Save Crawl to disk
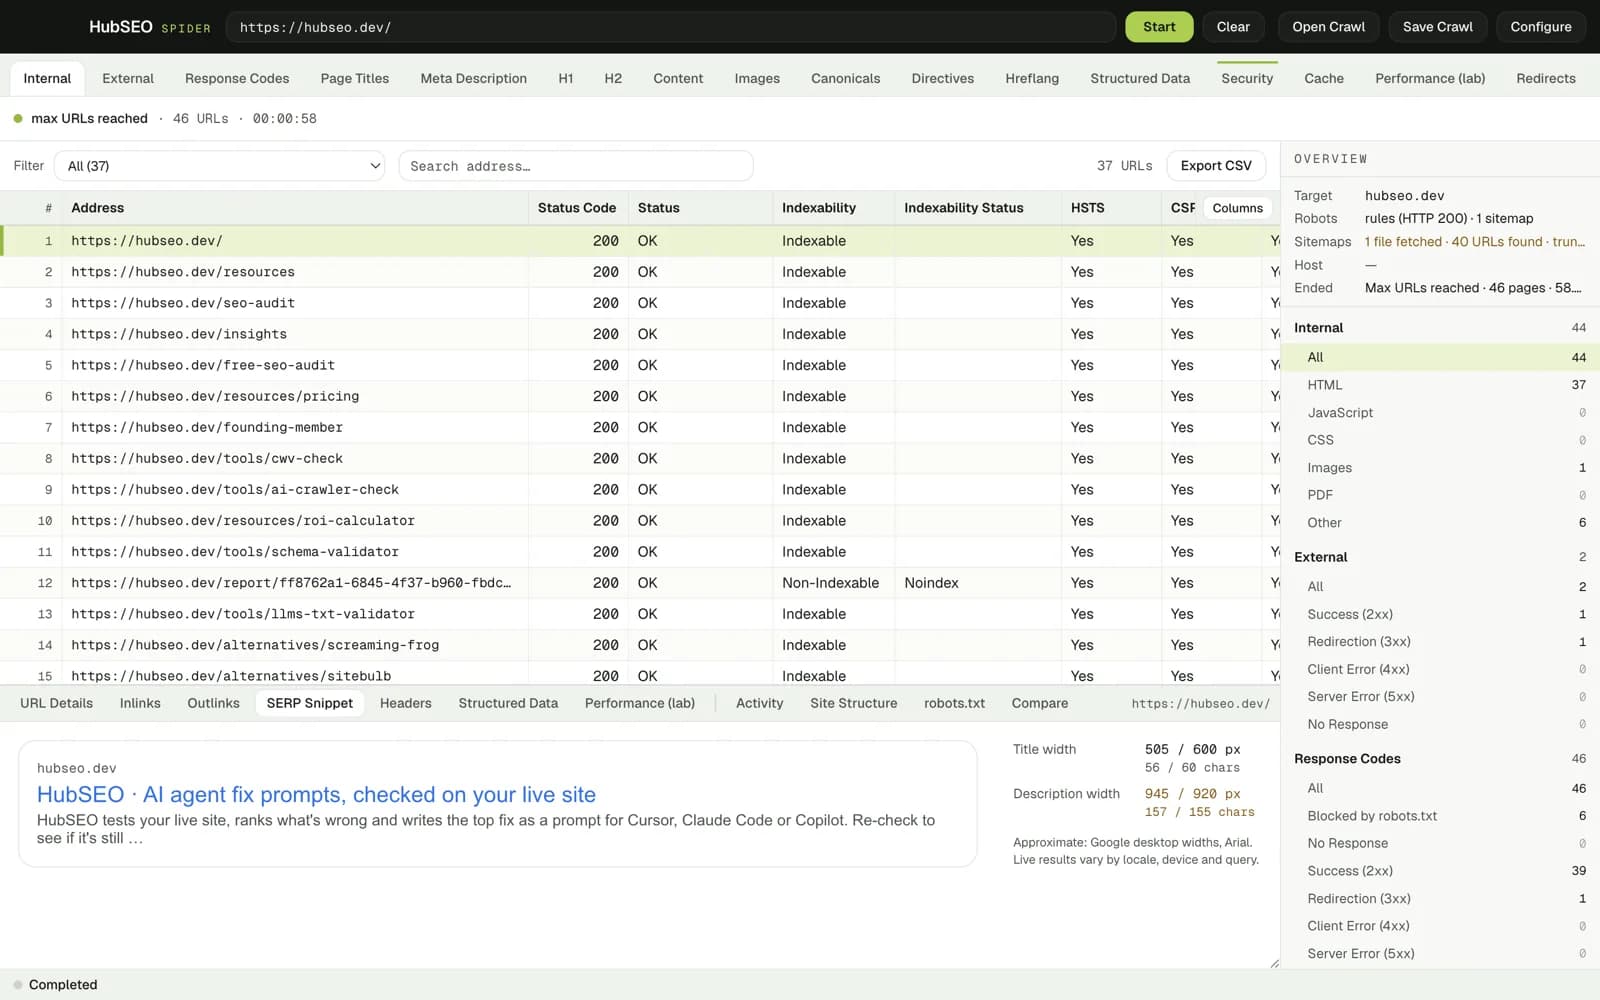 (x=1437, y=27)
